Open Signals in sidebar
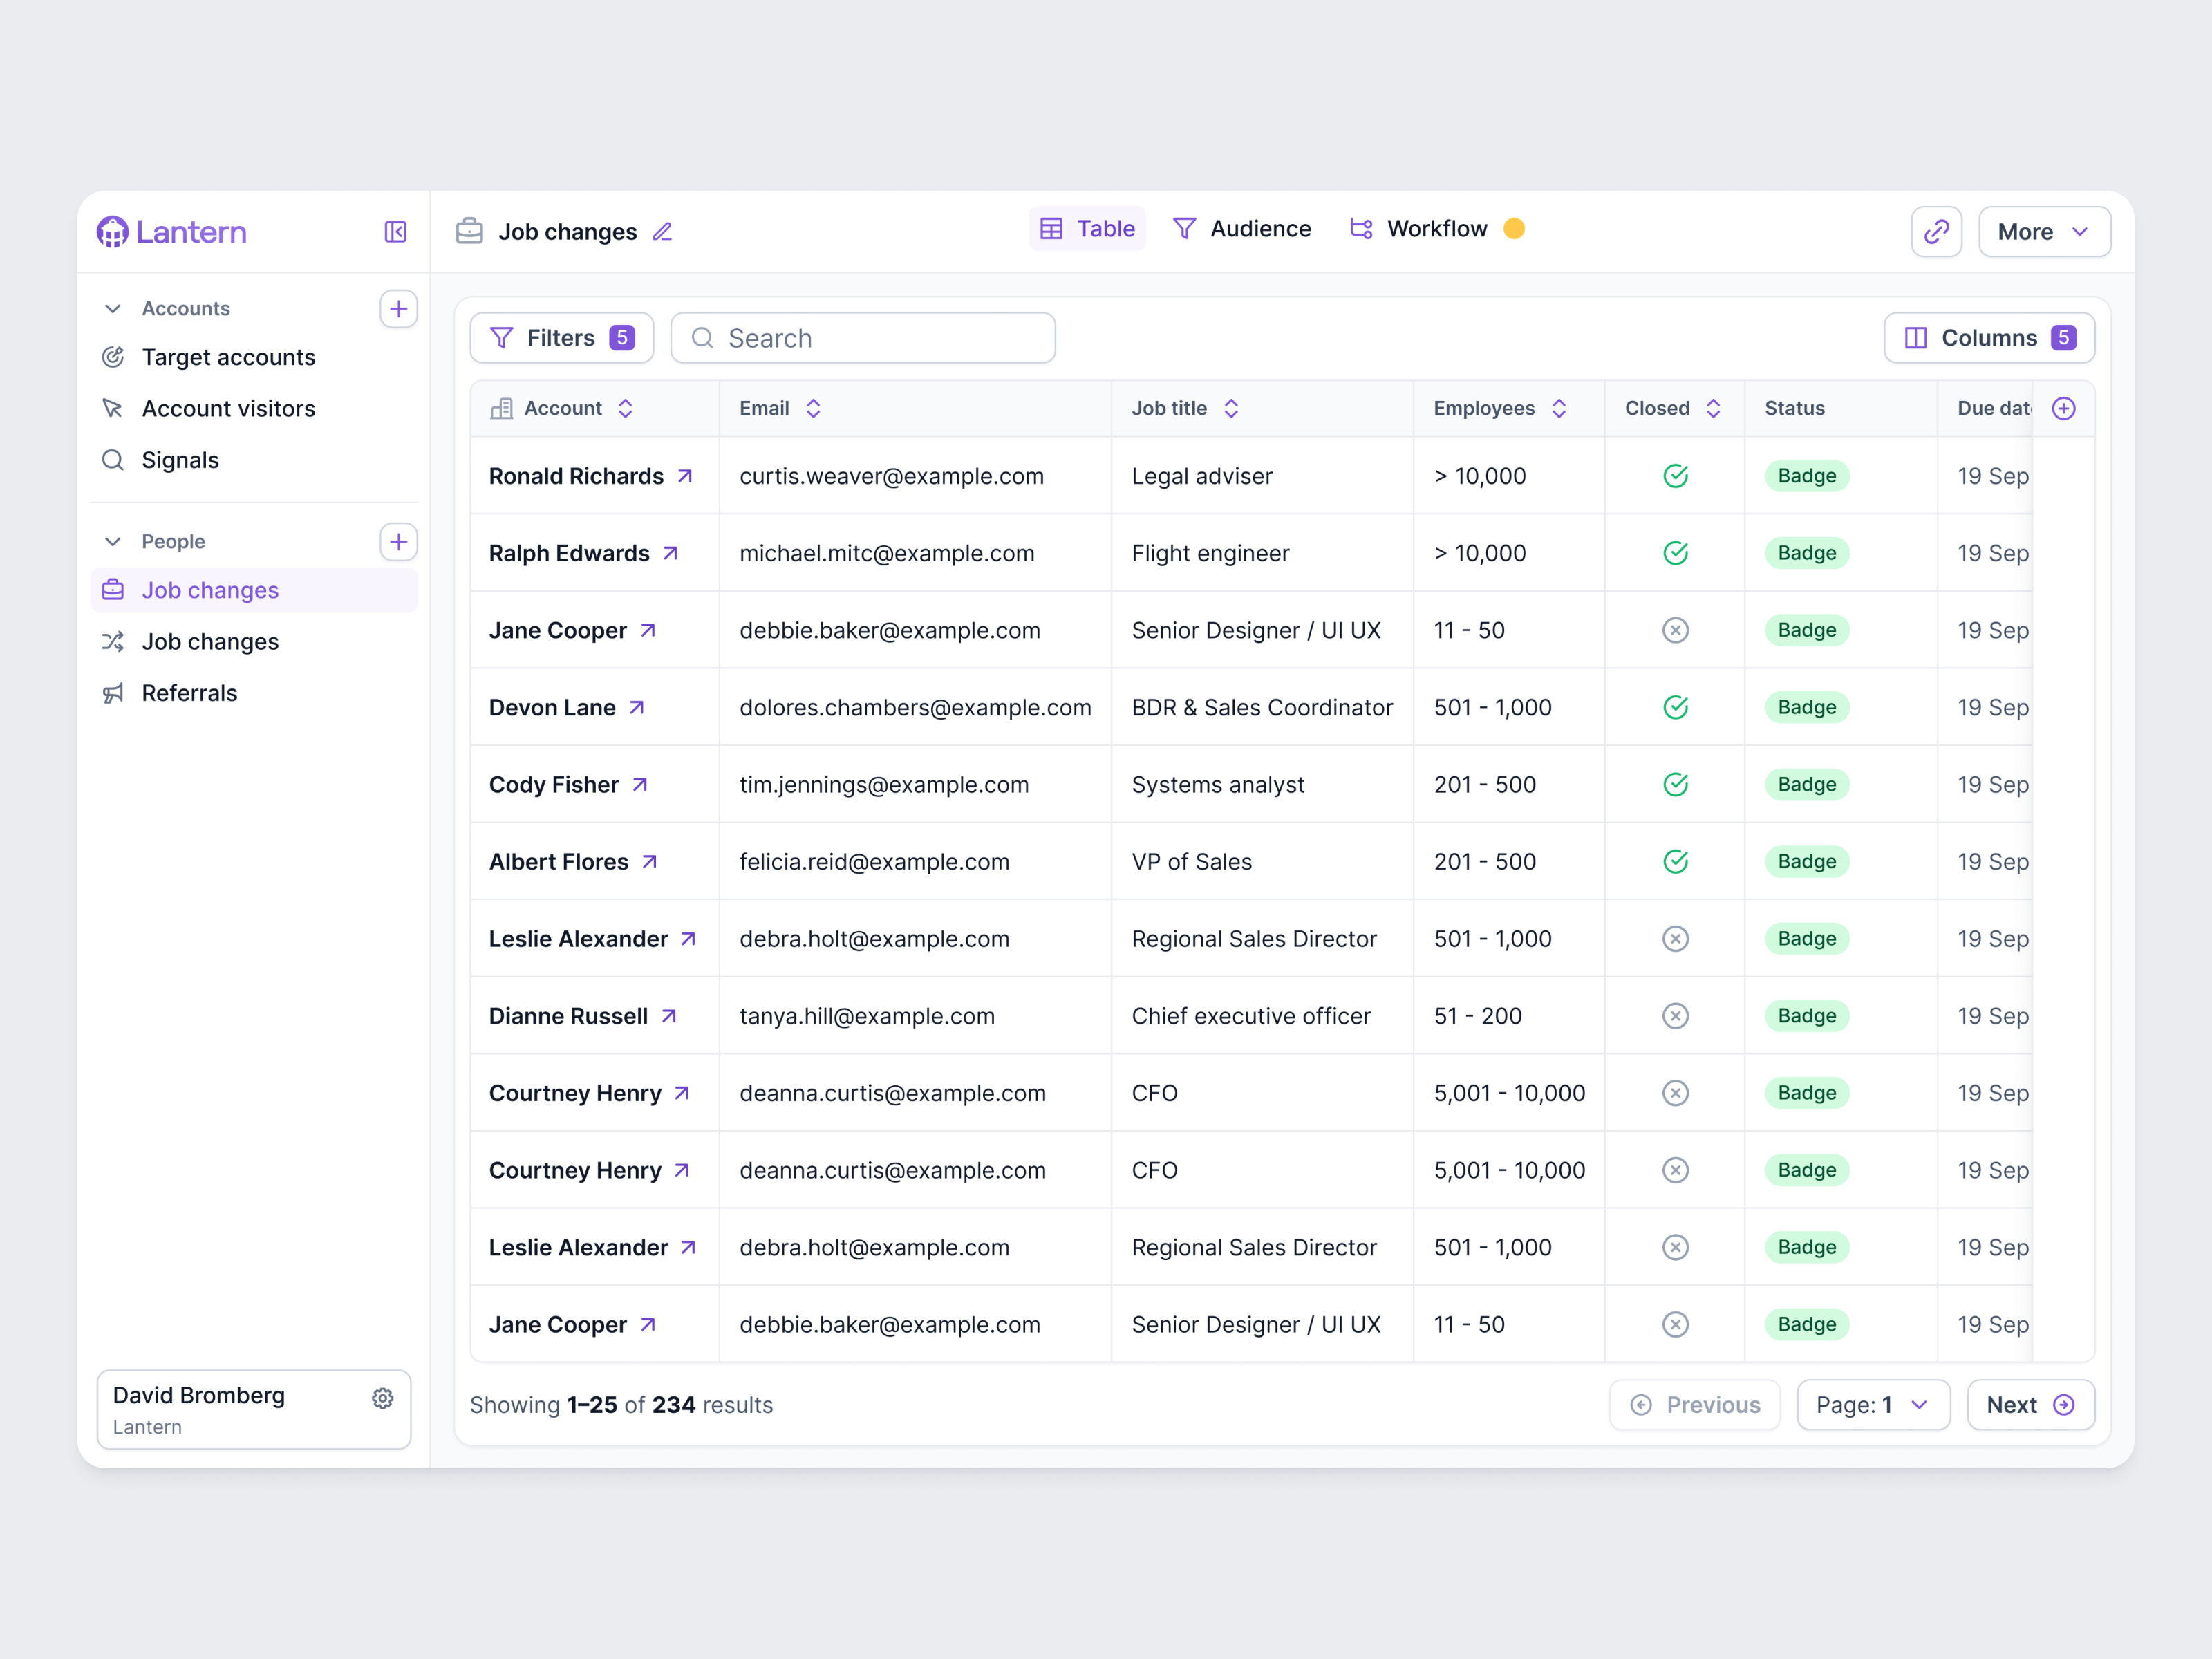 pos(254,460)
